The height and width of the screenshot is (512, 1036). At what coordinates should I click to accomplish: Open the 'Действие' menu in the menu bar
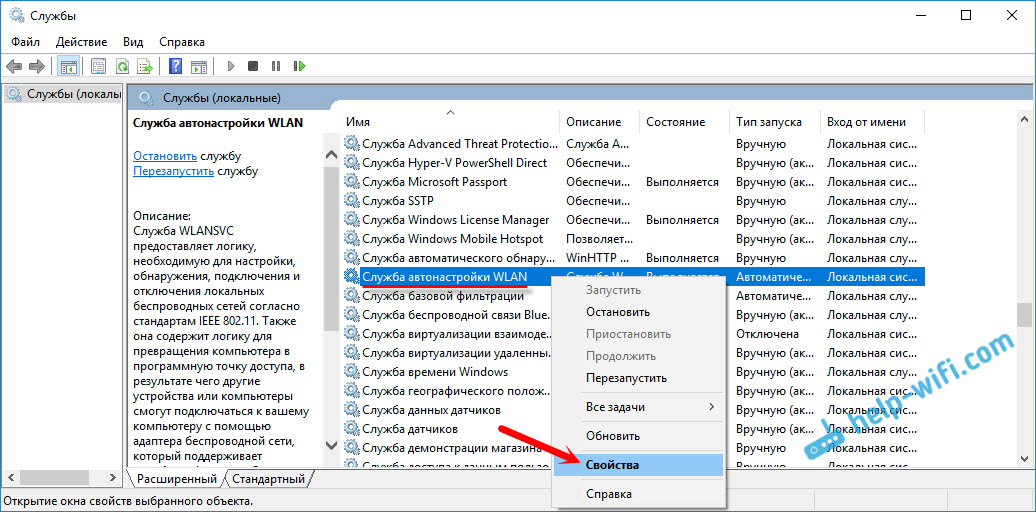pyautogui.click(x=81, y=42)
